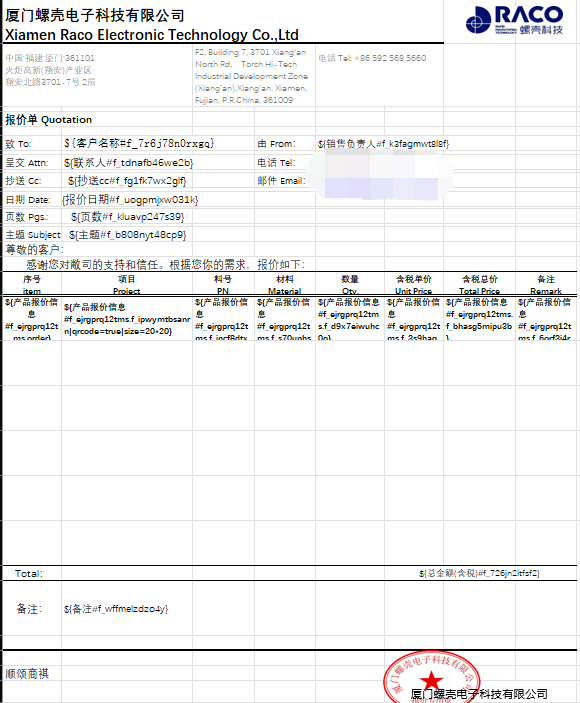The image size is (580, 703).
Task: Select the Unit Price column header
Action: [414, 284]
